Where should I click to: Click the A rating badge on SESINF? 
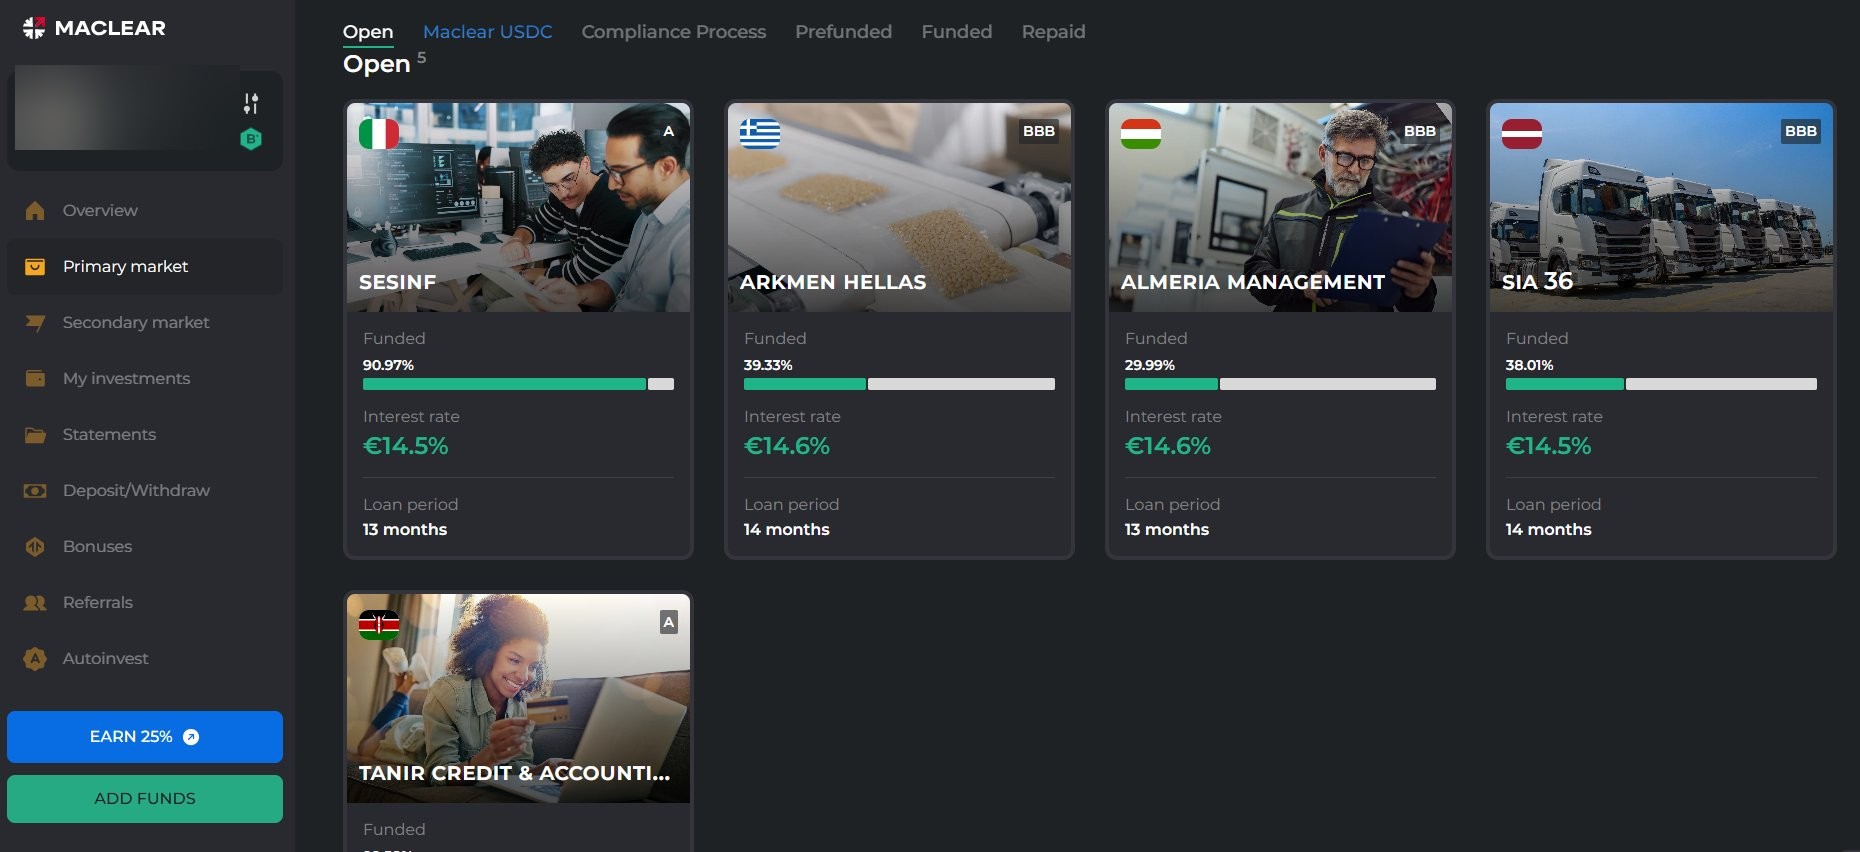(x=669, y=131)
